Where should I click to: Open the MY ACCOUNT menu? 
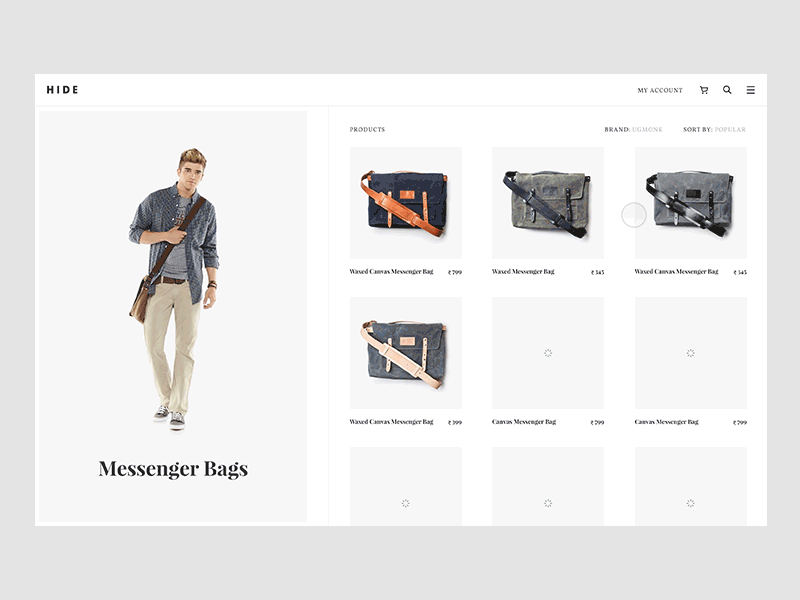658,90
